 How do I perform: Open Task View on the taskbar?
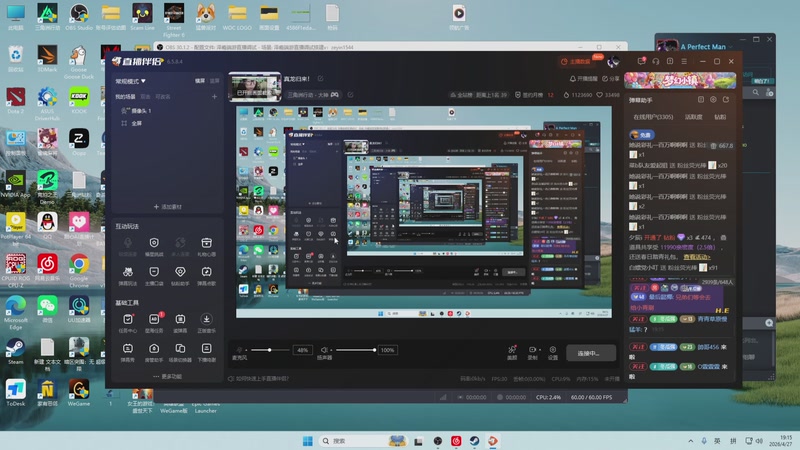pos(418,441)
